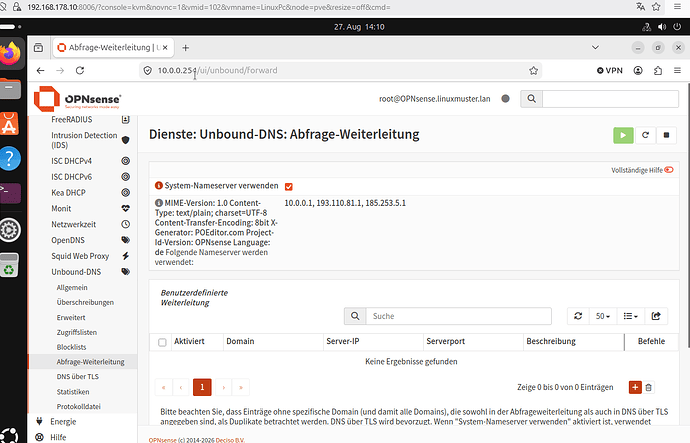Open the Firefox extensions icon
The width and height of the screenshot is (690, 443).
point(658,70)
